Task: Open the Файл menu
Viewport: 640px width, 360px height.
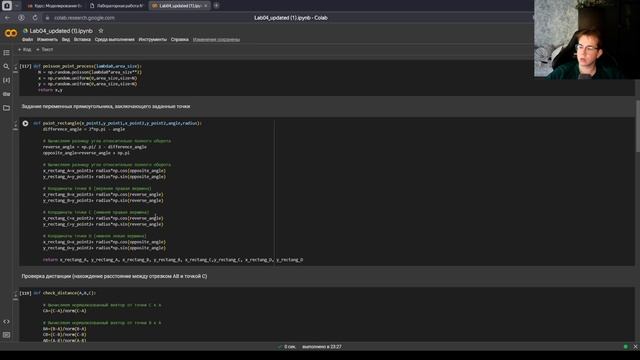Action: pyautogui.click(x=27, y=40)
